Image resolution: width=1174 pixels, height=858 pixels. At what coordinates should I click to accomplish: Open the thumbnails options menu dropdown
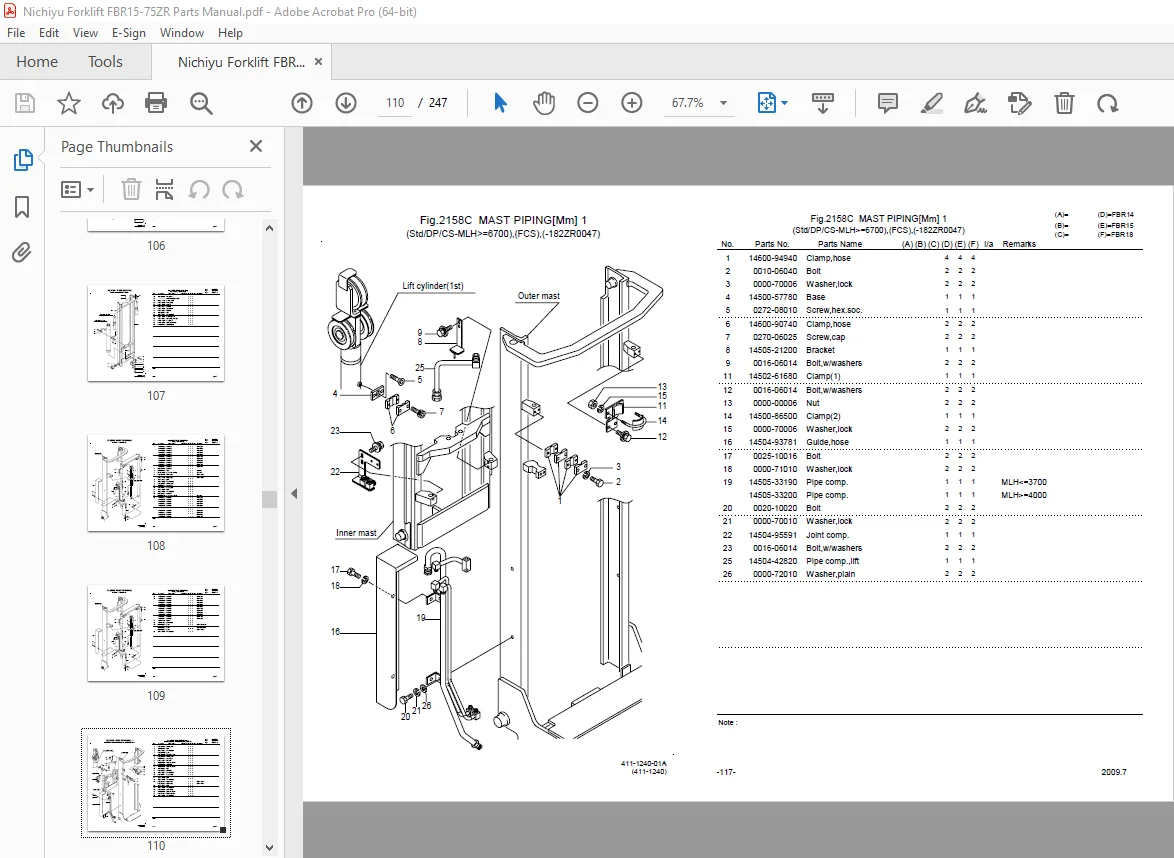pos(77,189)
